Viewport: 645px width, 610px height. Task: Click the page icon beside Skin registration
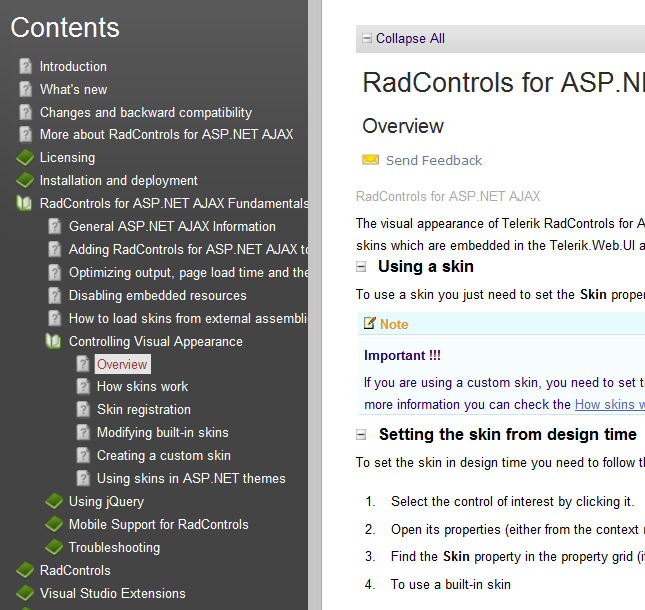tap(83, 410)
